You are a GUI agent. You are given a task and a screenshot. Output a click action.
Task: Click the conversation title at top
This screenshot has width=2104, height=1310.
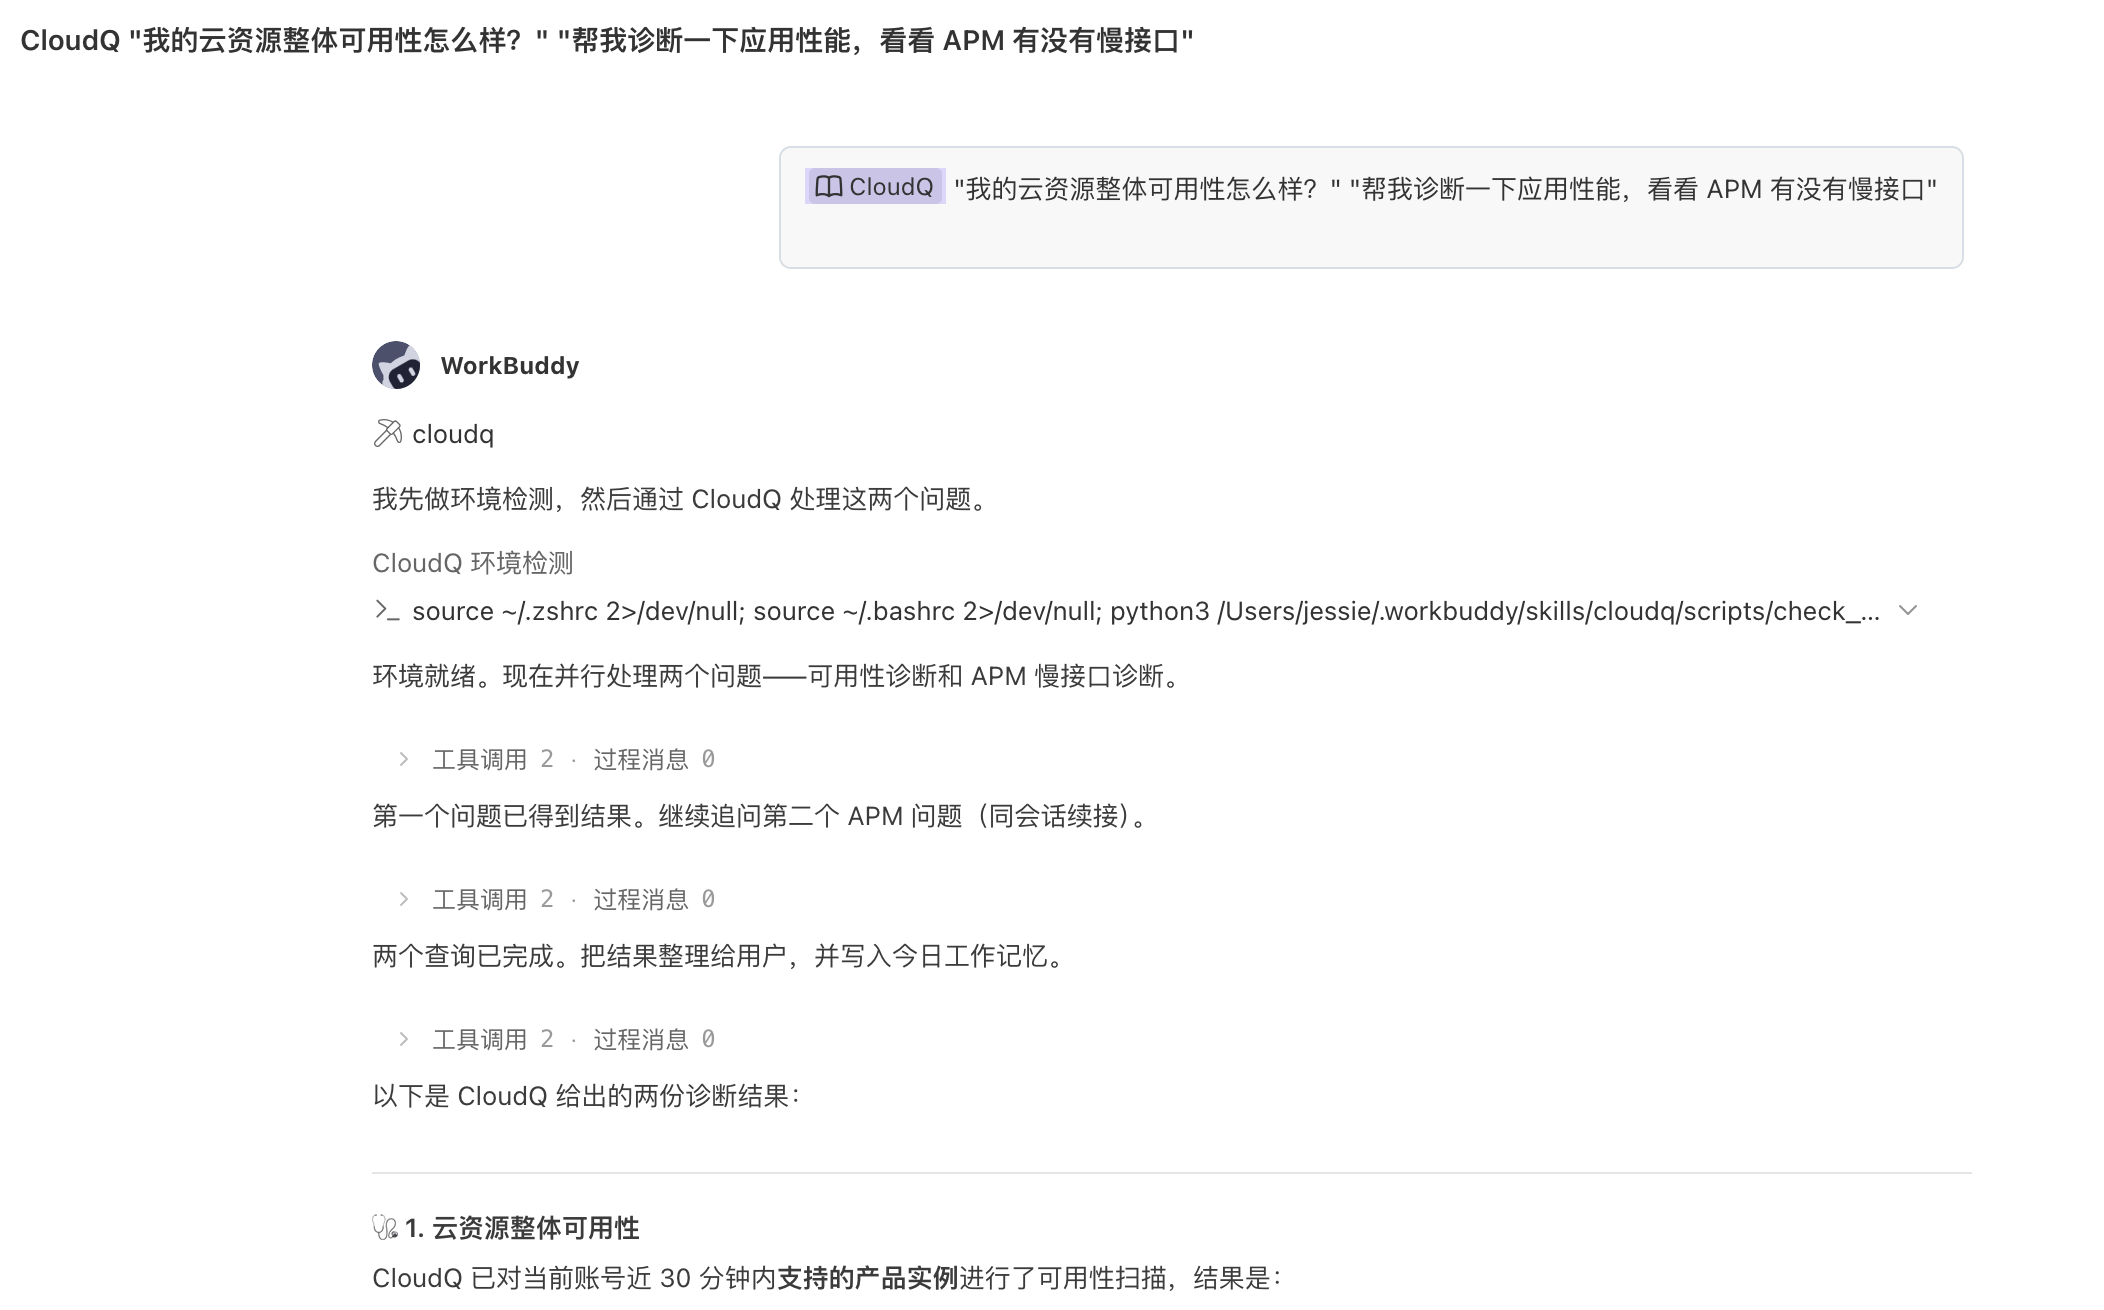pos(607,41)
